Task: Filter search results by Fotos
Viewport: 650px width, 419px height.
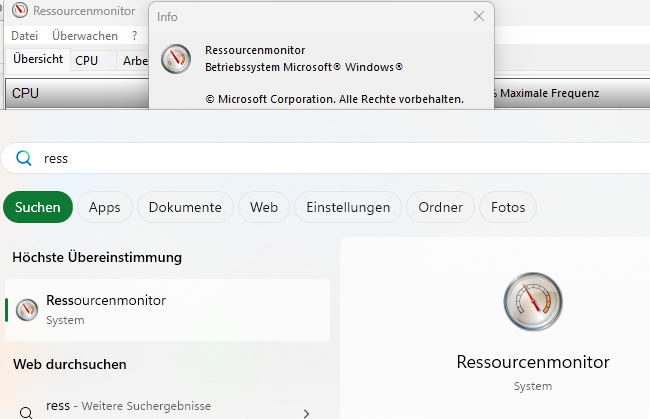Action: [508, 207]
